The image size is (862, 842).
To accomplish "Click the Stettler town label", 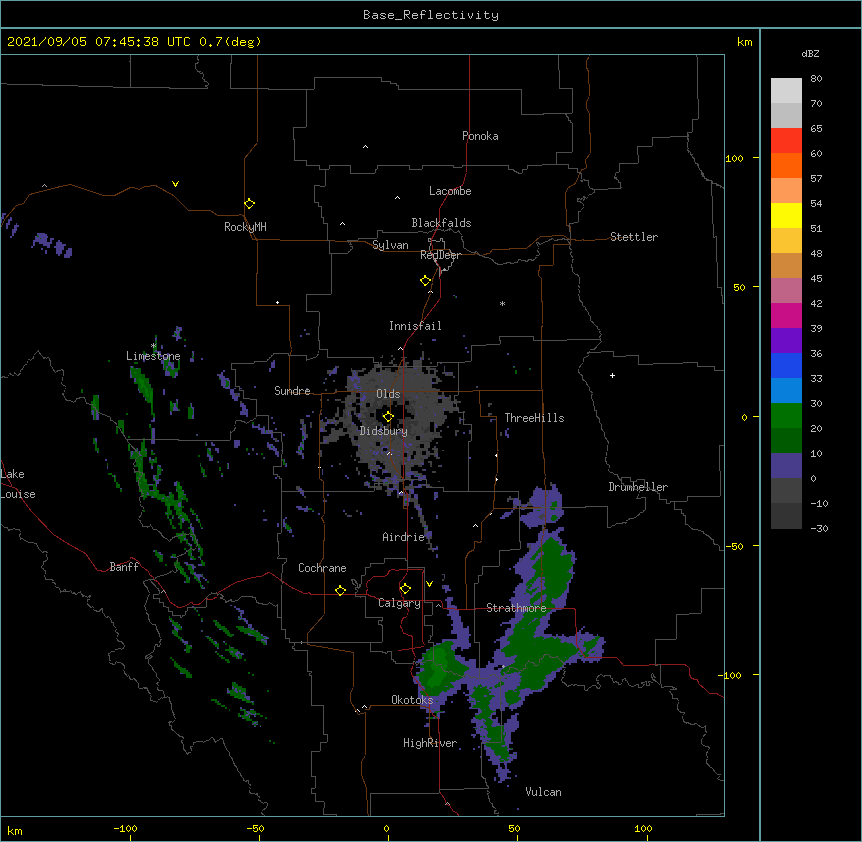I will pyautogui.click(x=633, y=237).
